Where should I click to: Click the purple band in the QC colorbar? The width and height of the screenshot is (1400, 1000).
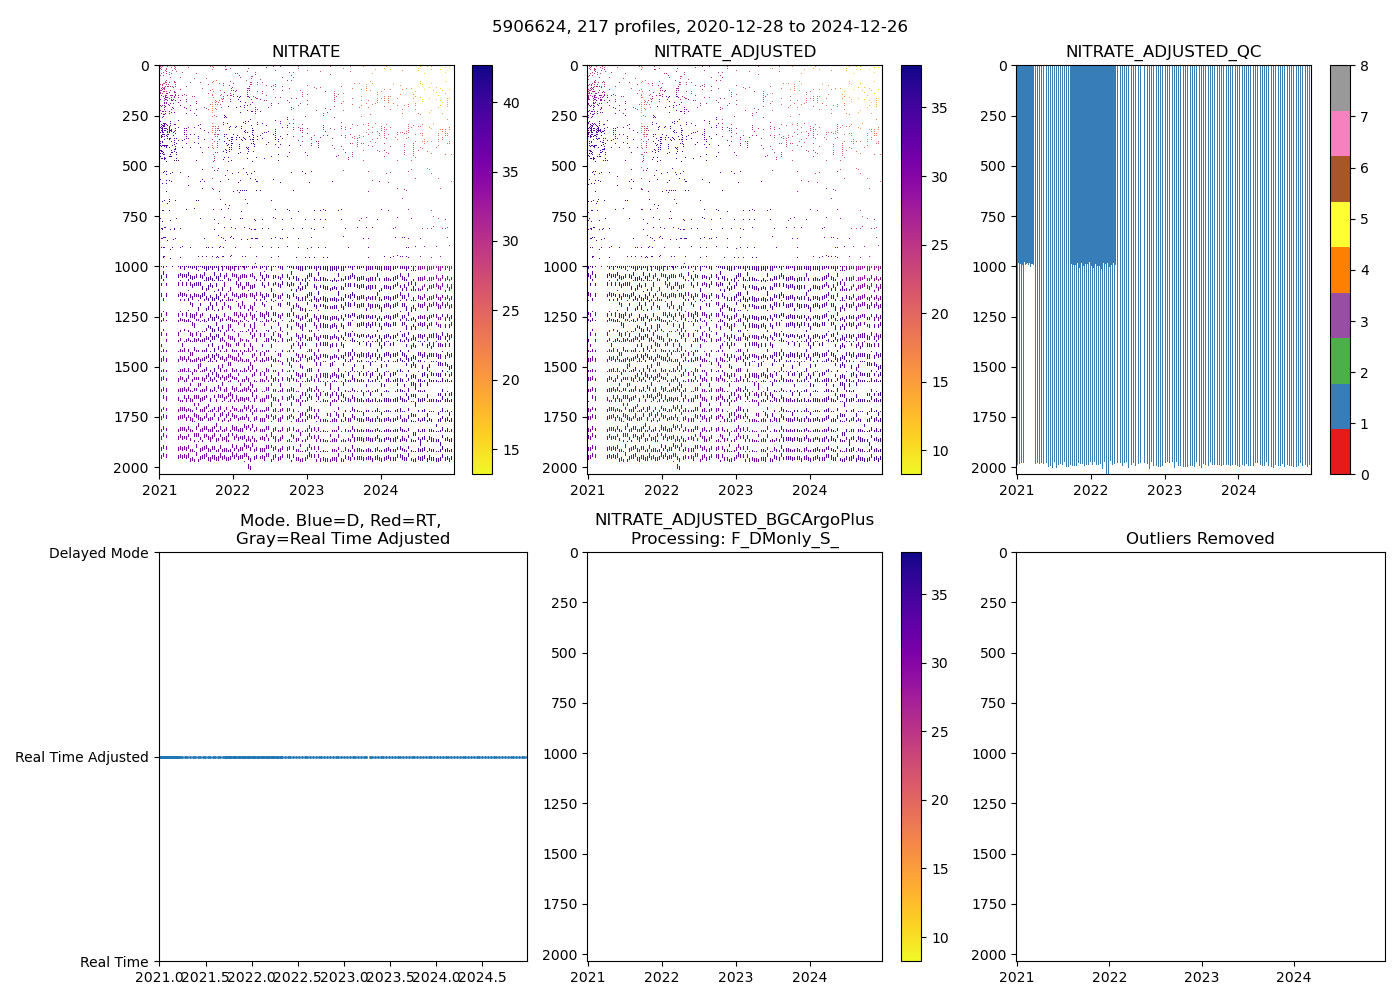1340,315
